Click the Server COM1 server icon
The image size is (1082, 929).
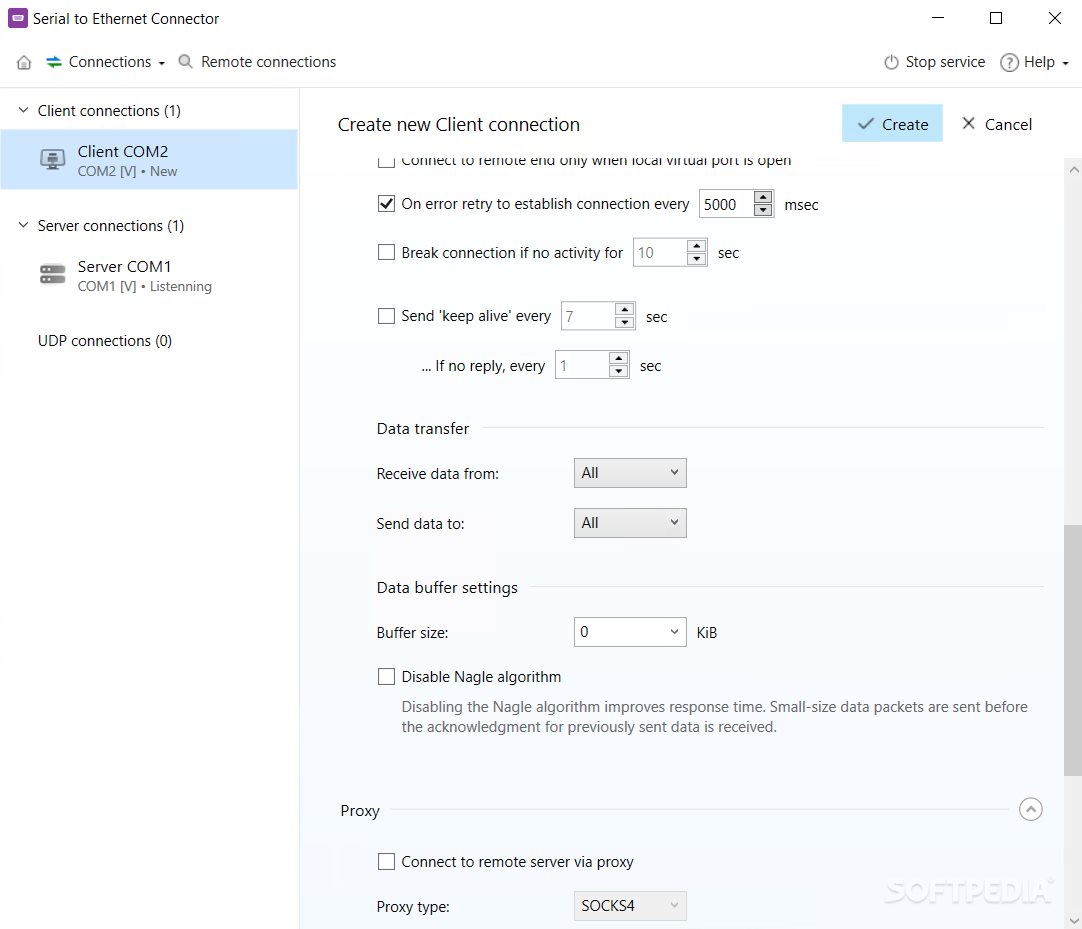pyautogui.click(x=52, y=275)
